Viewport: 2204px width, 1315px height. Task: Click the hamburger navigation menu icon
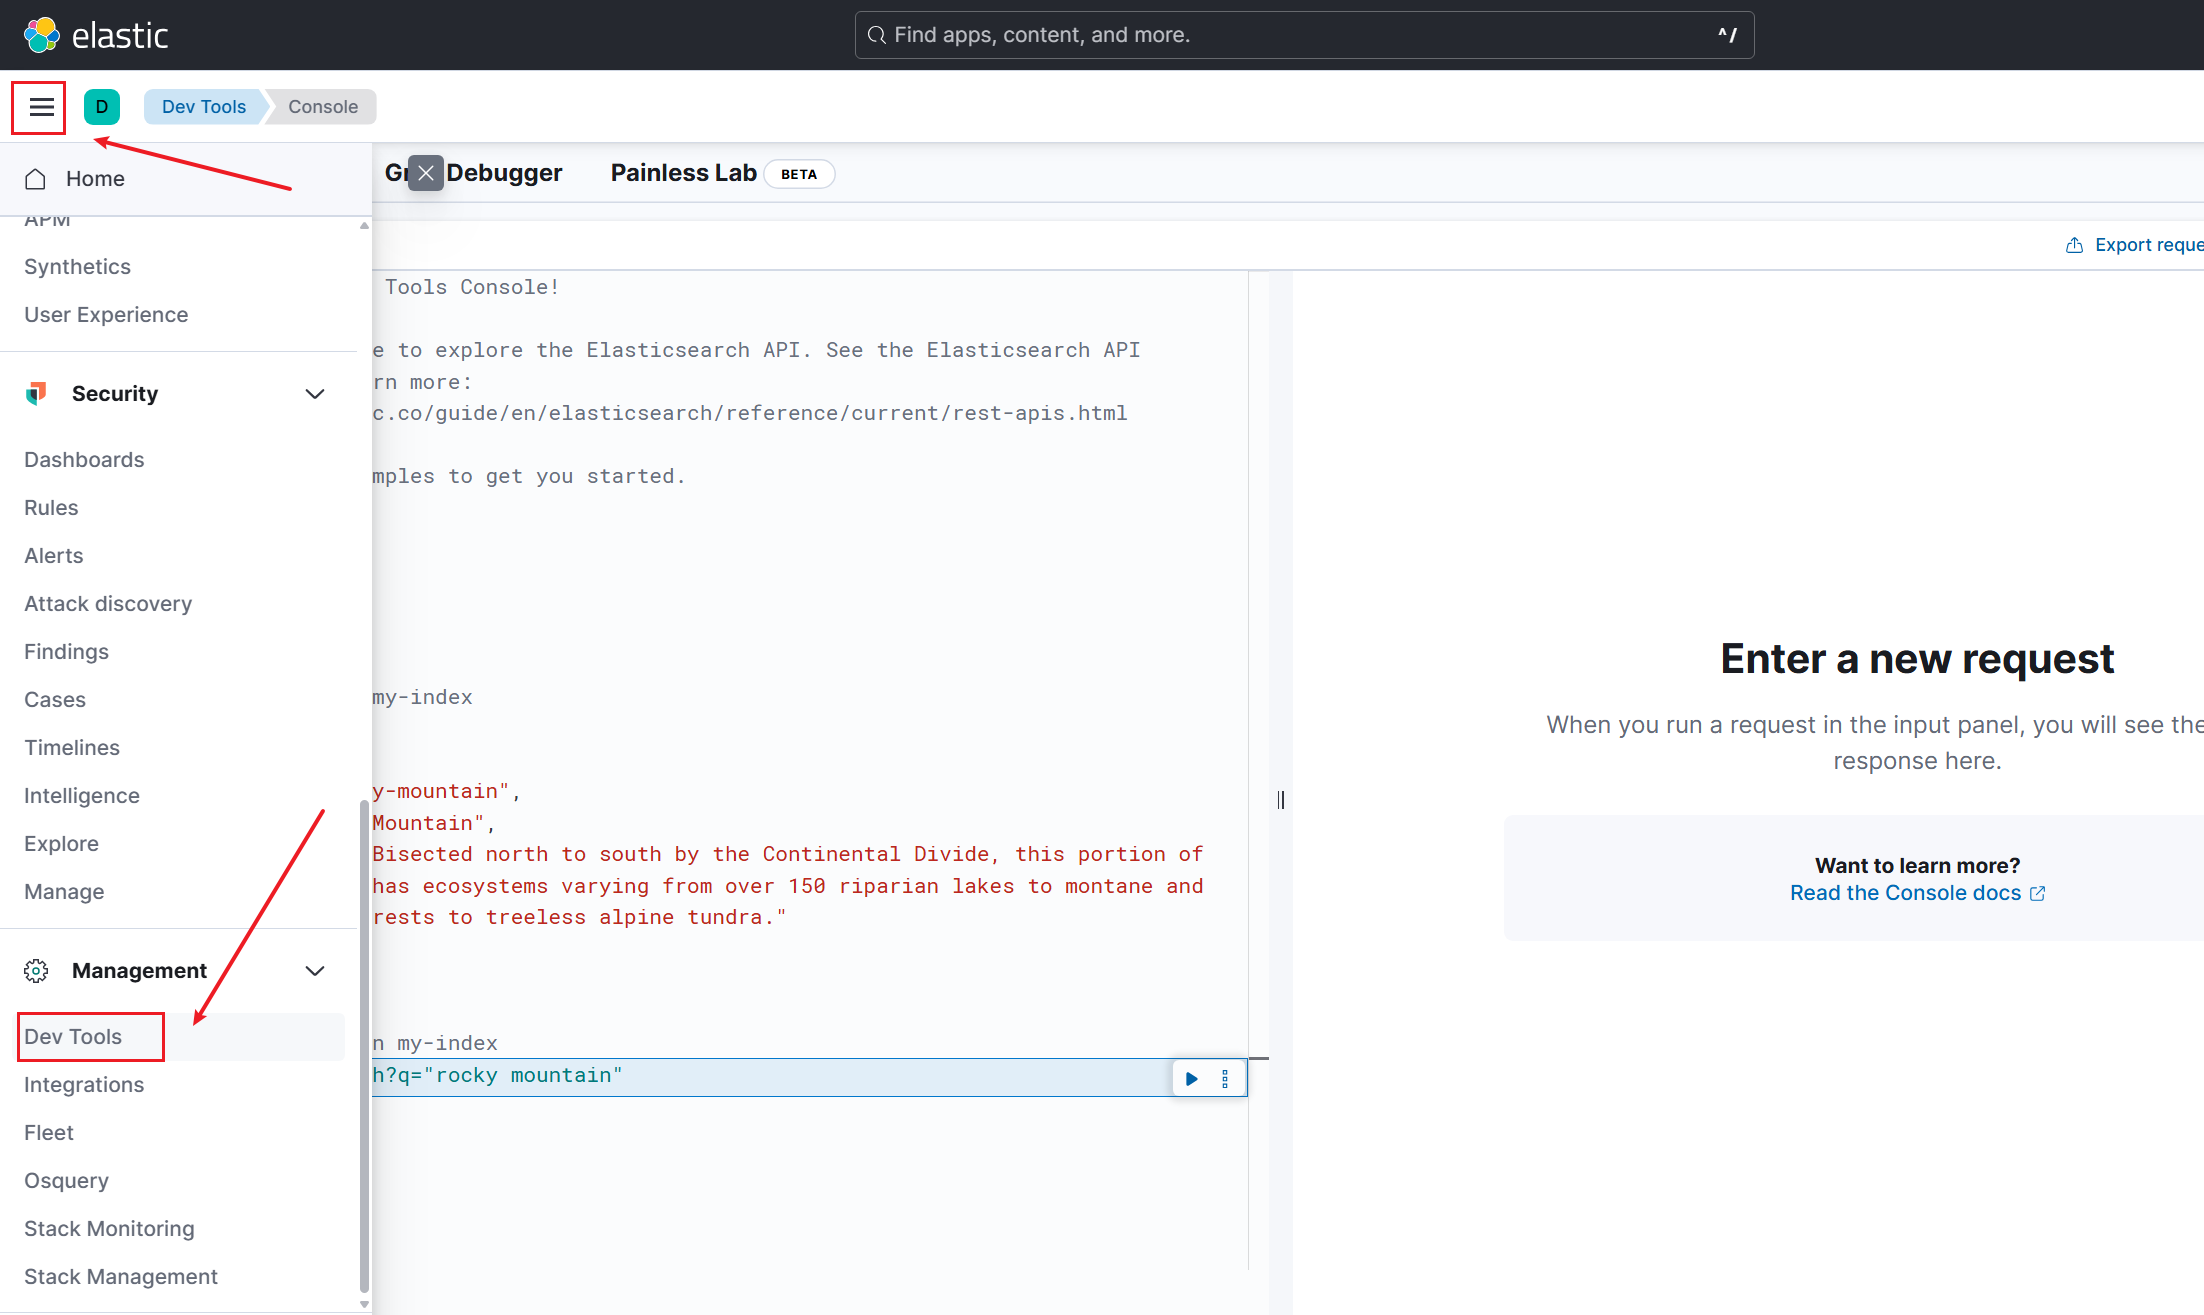point(41,107)
